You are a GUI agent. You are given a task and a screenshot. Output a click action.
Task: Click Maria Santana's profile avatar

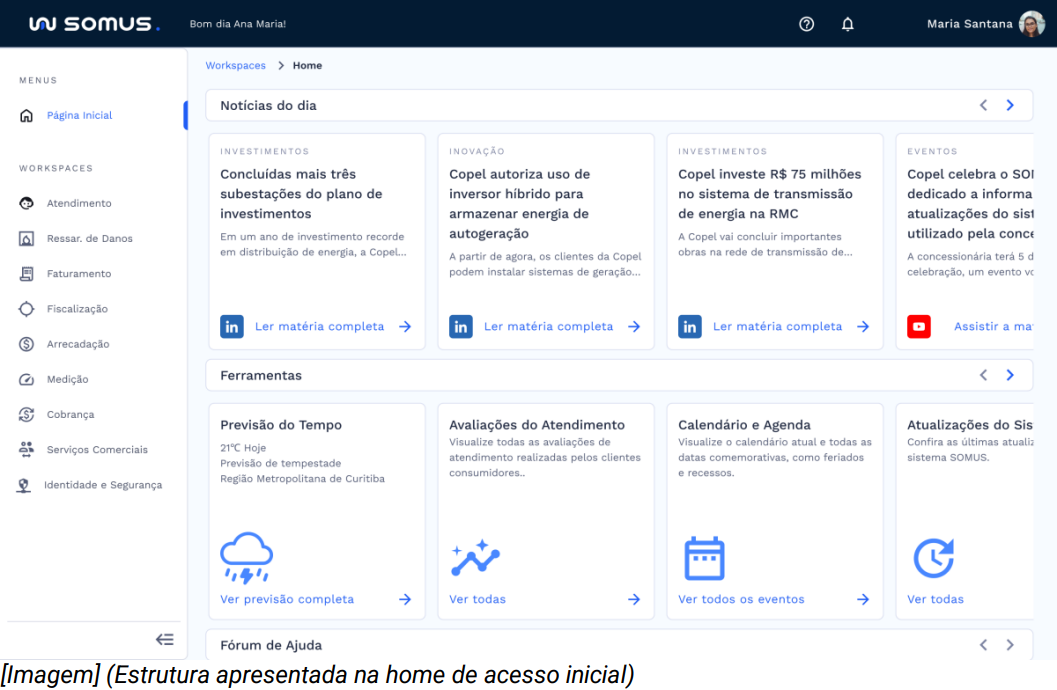pos(1032,24)
